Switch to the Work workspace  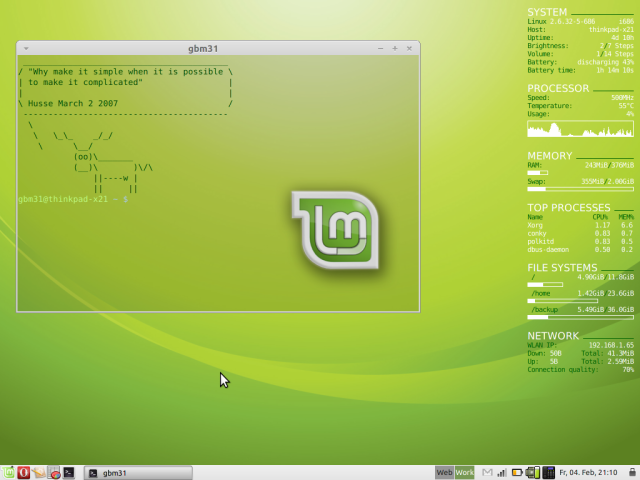point(464,473)
